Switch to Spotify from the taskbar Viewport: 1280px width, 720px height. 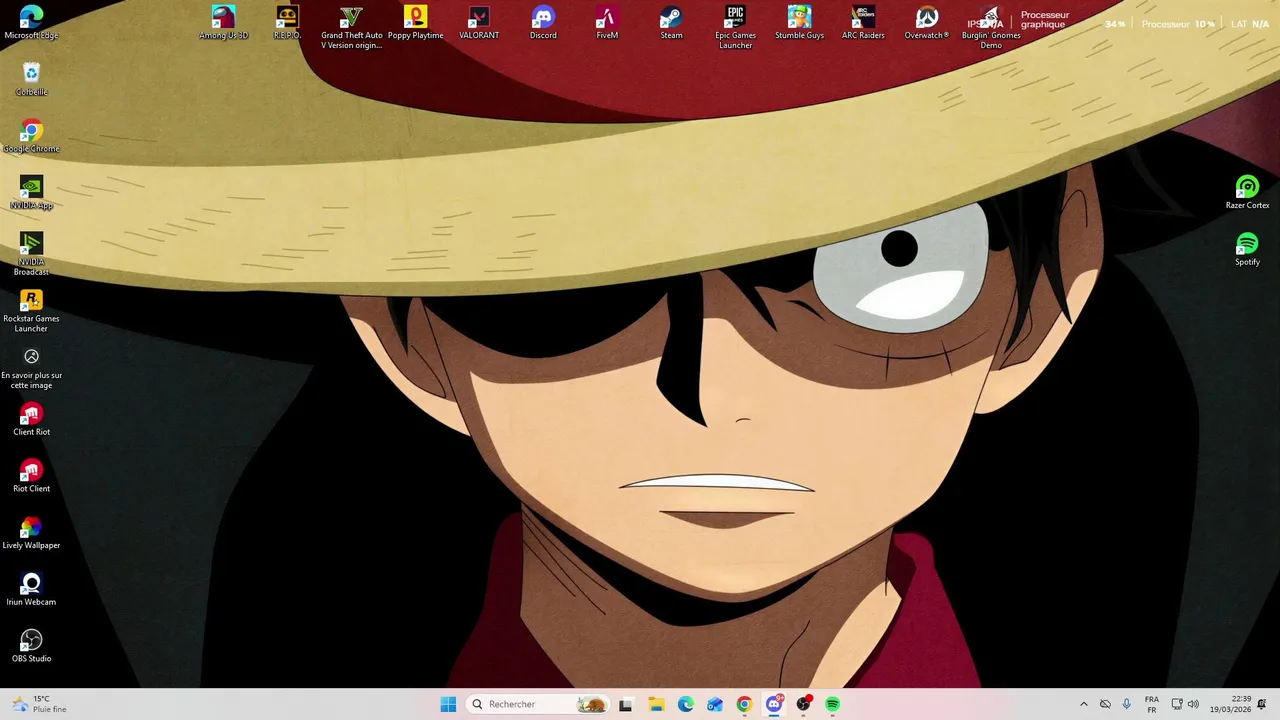coord(833,704)
